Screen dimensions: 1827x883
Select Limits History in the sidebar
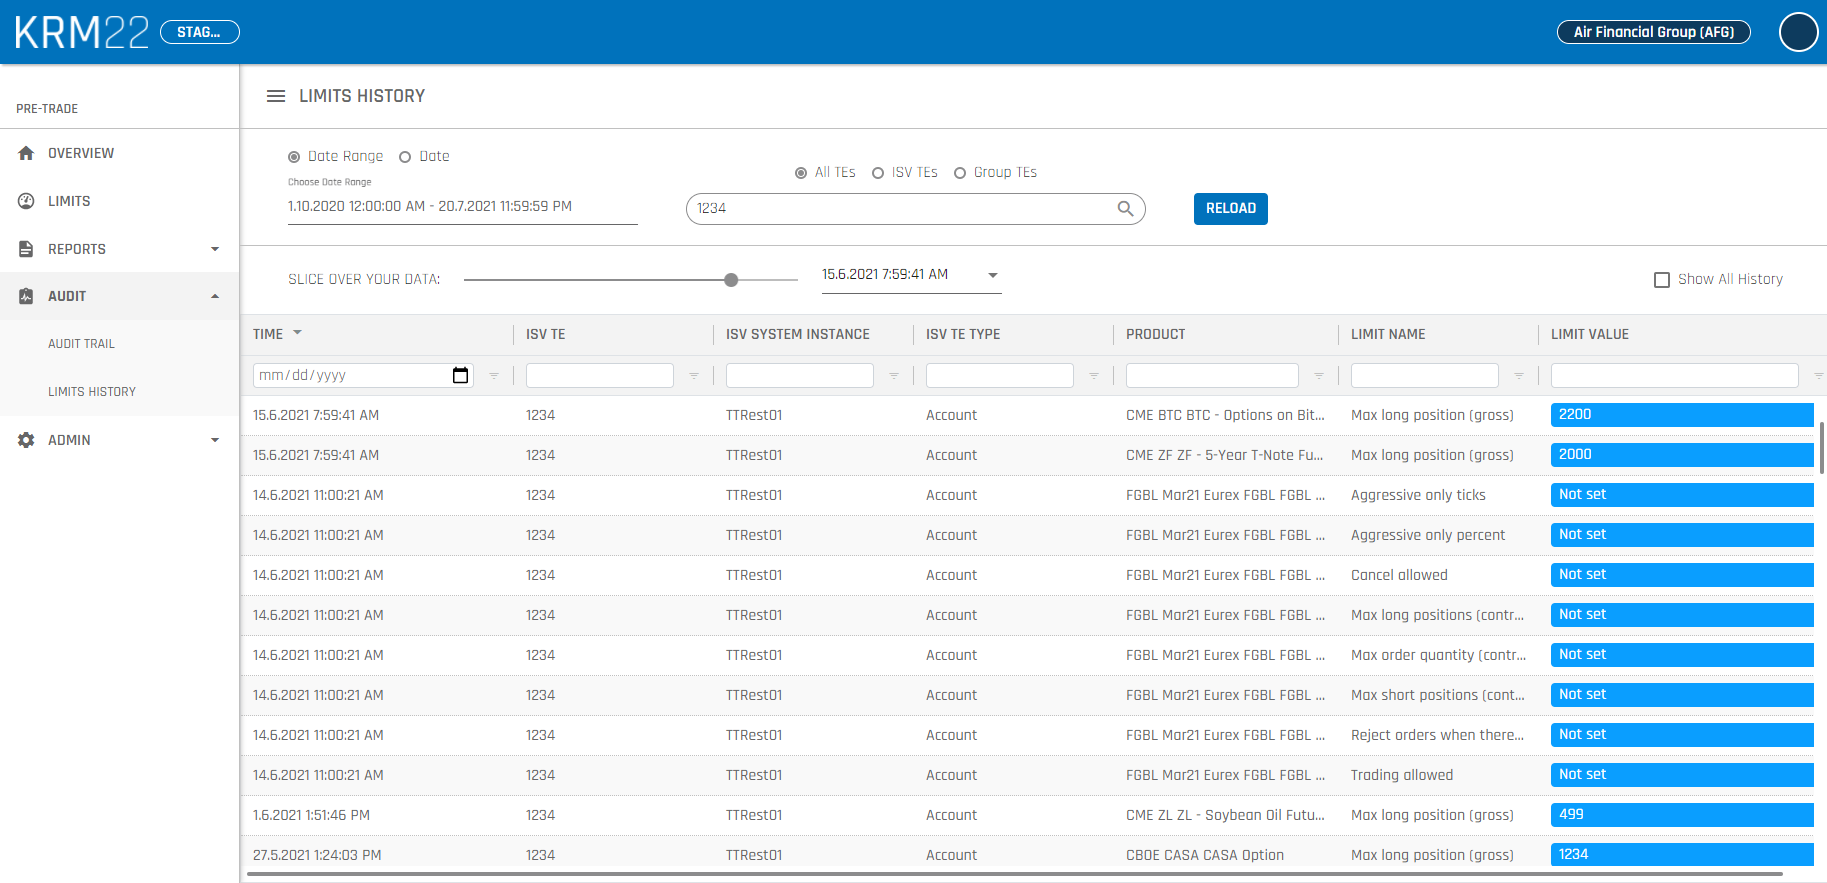click(x=92, y=392)
